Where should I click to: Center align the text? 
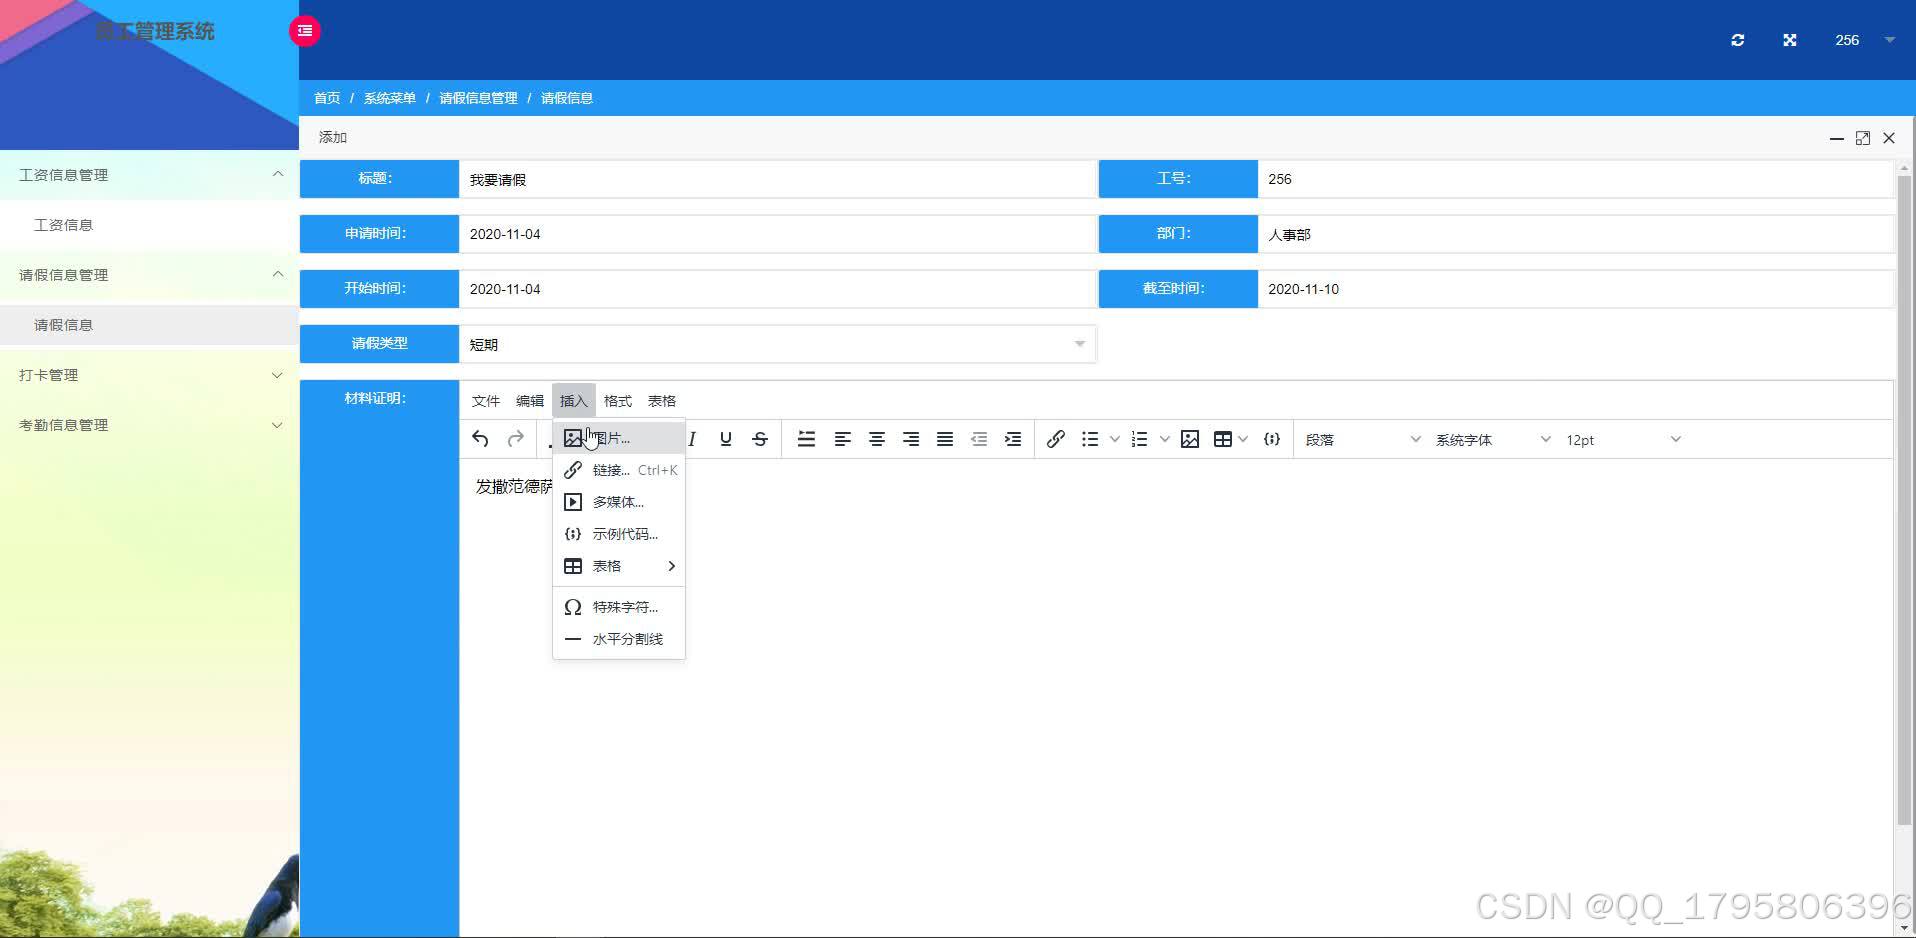(877, 439)
